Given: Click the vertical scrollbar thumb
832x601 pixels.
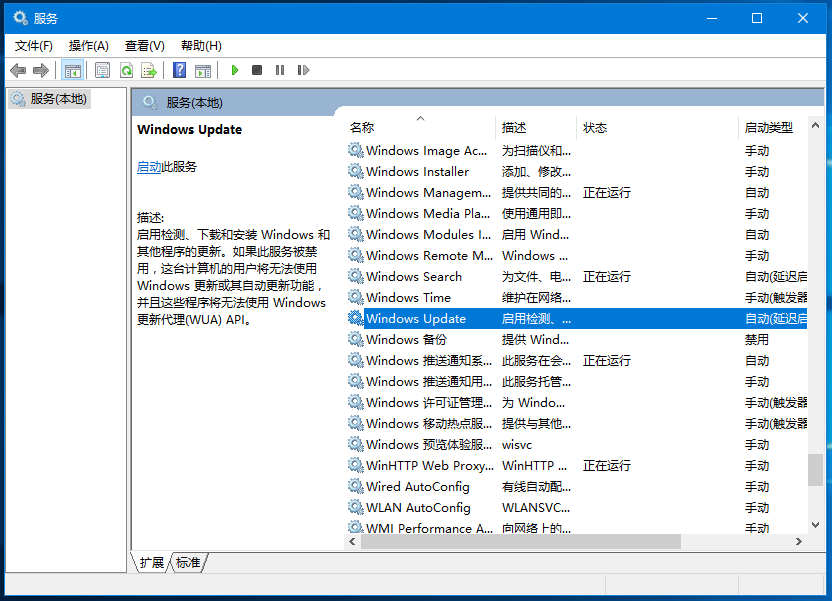Looking at the screenshot, I should click(816, 469).
